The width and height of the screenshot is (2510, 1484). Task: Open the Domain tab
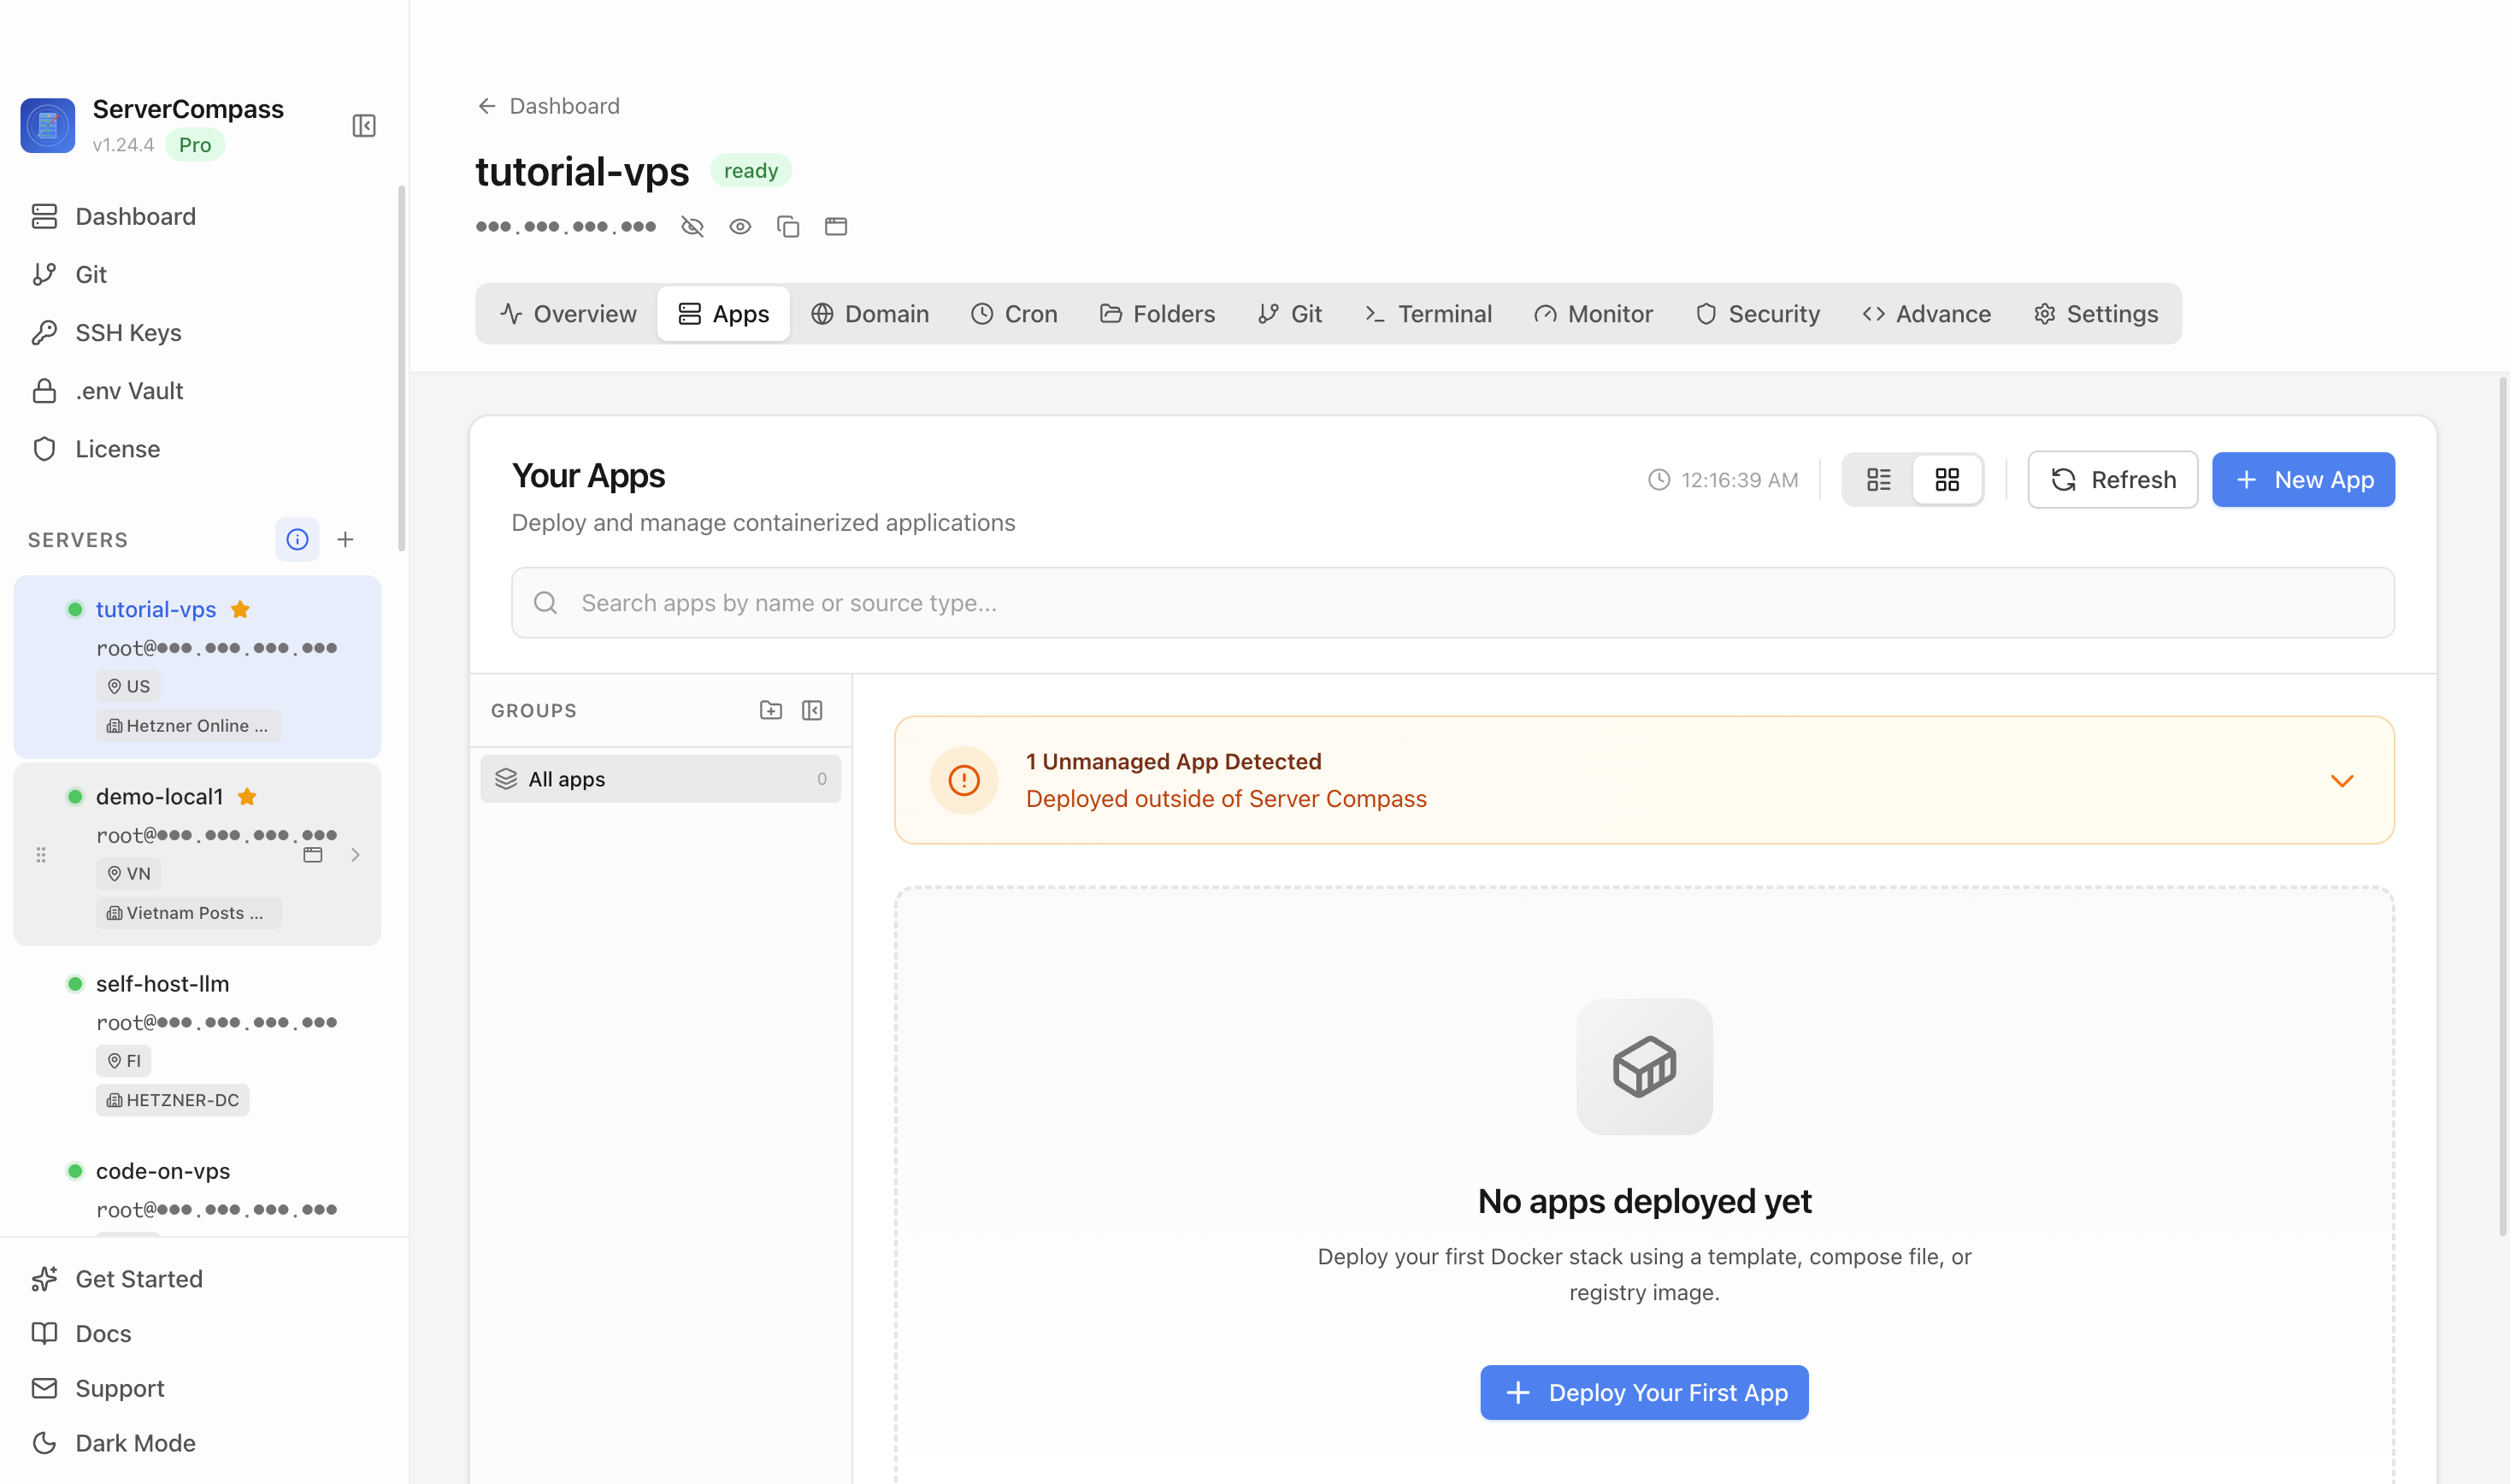870,314
